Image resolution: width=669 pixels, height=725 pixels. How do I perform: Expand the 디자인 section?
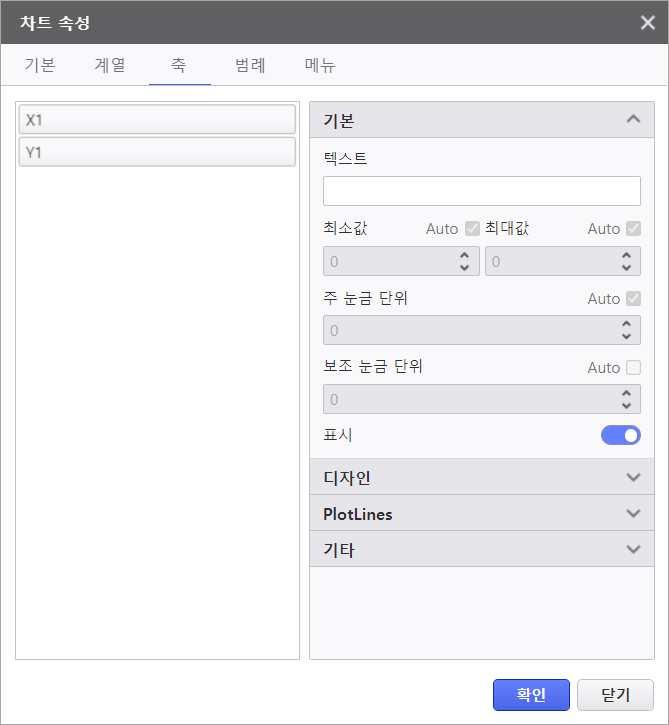click(632, 477)
